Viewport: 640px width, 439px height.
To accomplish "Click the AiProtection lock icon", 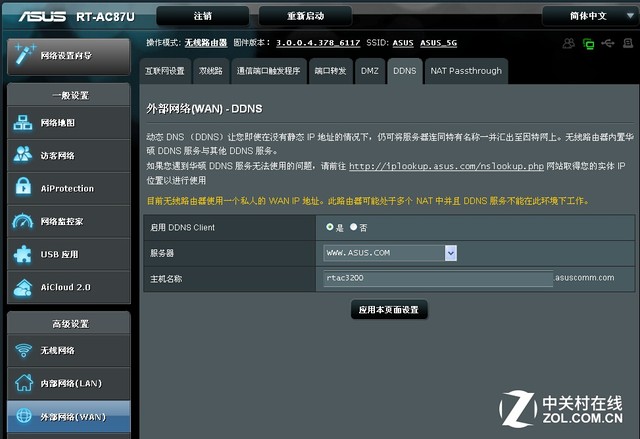I will pos(23,187).
